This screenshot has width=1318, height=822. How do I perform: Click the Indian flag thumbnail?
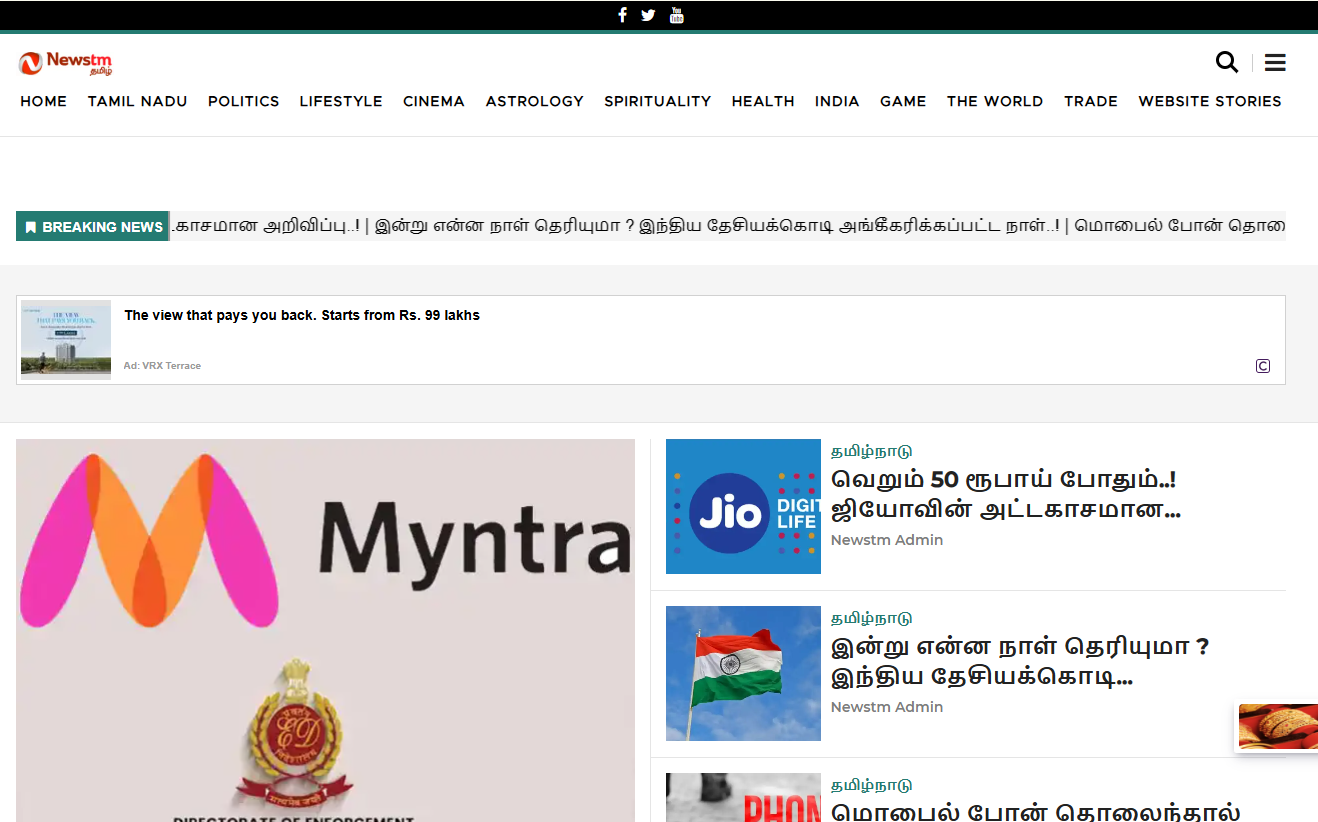tap(743, 674)
